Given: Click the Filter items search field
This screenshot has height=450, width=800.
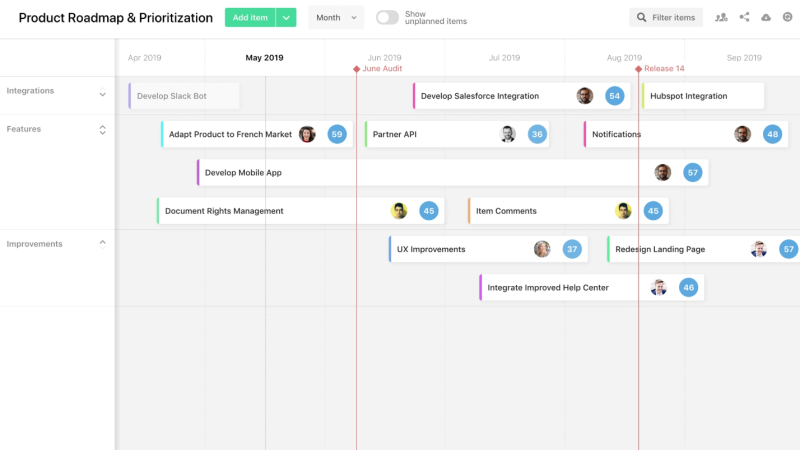Looking at the screenshot, I should click(666, 18).
